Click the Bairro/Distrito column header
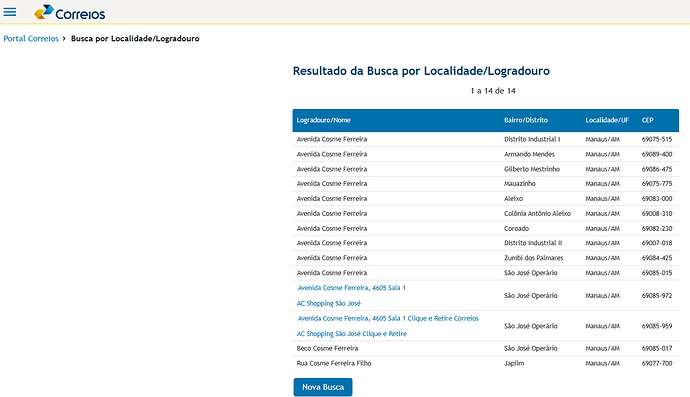 [x=526, y=120]
